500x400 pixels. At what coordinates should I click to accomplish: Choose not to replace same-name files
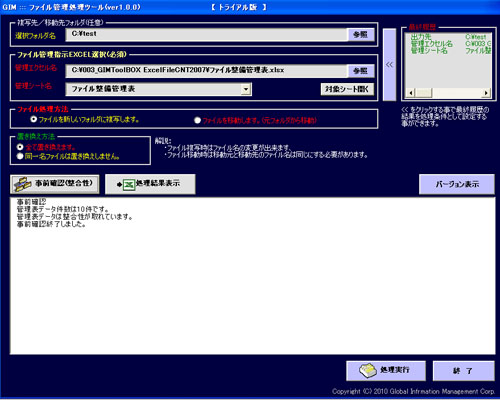(20, 156)
